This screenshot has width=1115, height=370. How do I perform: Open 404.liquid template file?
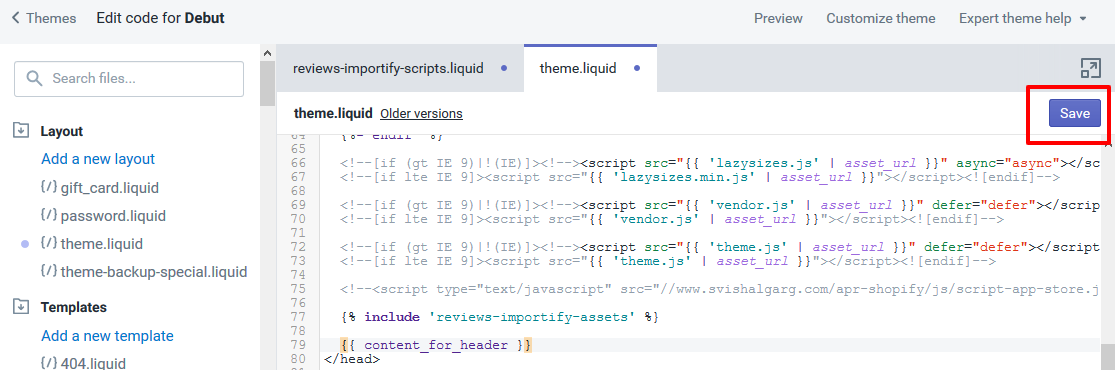[93, 363]
